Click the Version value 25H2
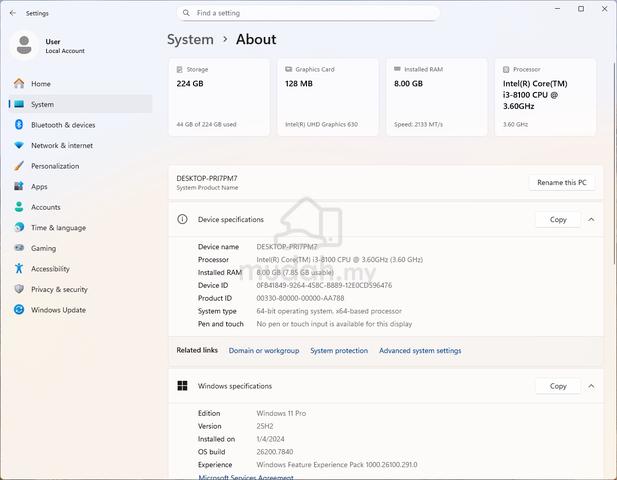The width and height of the screenshot is (617, 480). click(265, 426)
